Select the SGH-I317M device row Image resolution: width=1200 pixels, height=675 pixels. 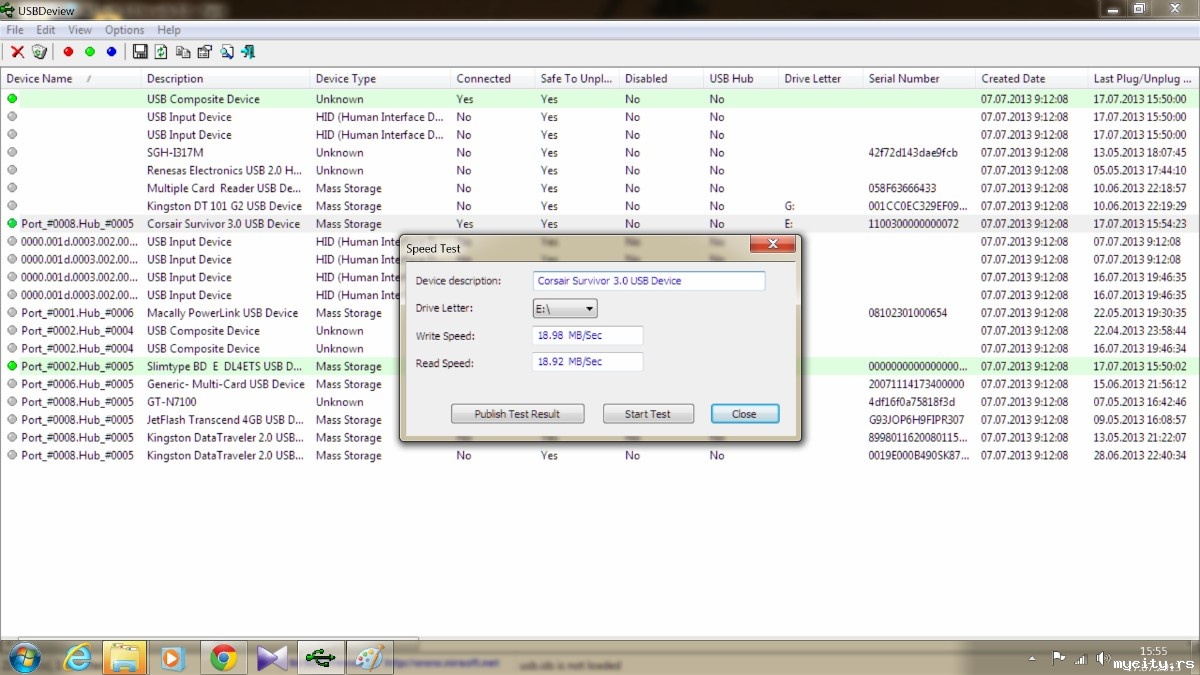click(600, 153)
